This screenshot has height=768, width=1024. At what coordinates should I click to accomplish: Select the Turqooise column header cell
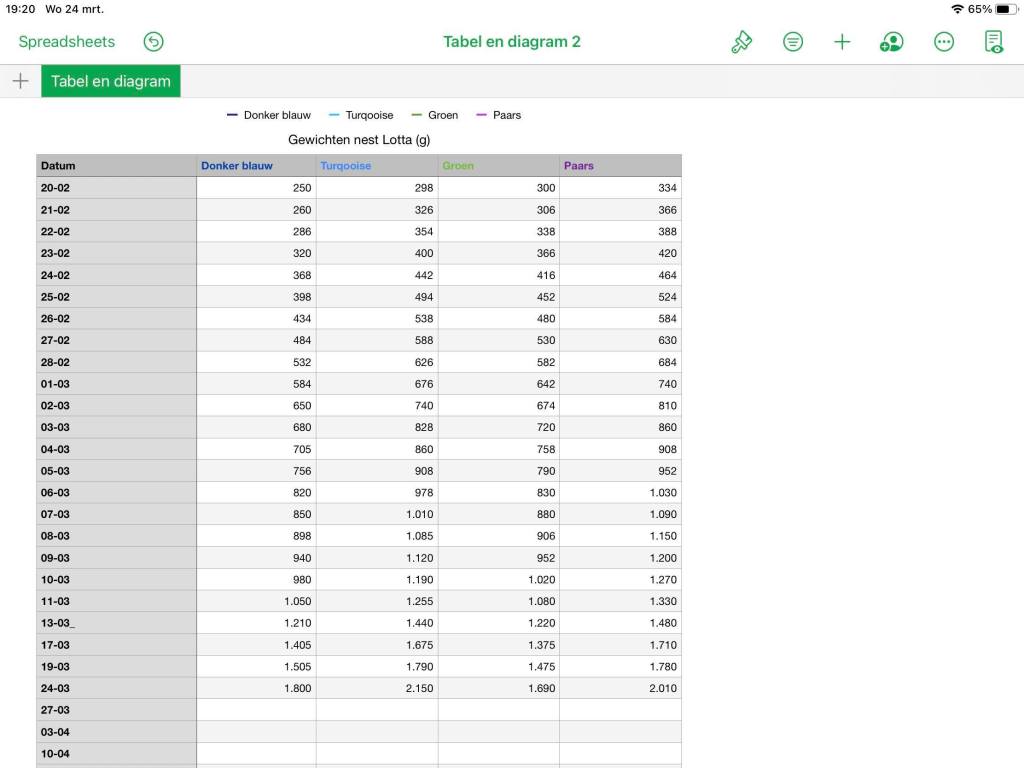pyautogui.click(x=376, y=166)
